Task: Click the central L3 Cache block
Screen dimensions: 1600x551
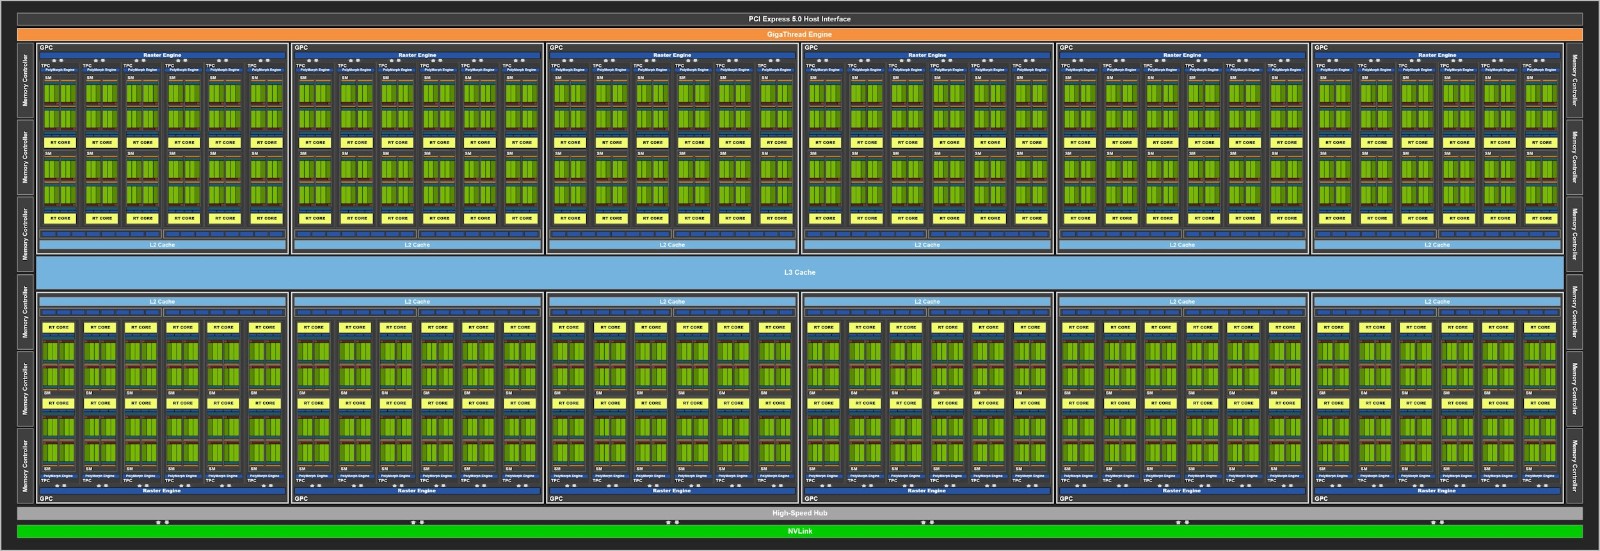Action: pos(799,272)
